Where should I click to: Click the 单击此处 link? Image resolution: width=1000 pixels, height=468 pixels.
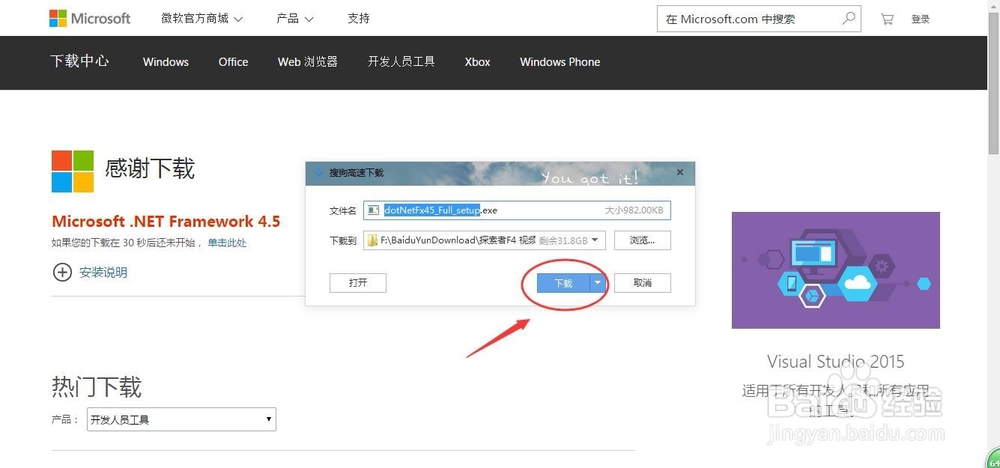click(227, 243)
